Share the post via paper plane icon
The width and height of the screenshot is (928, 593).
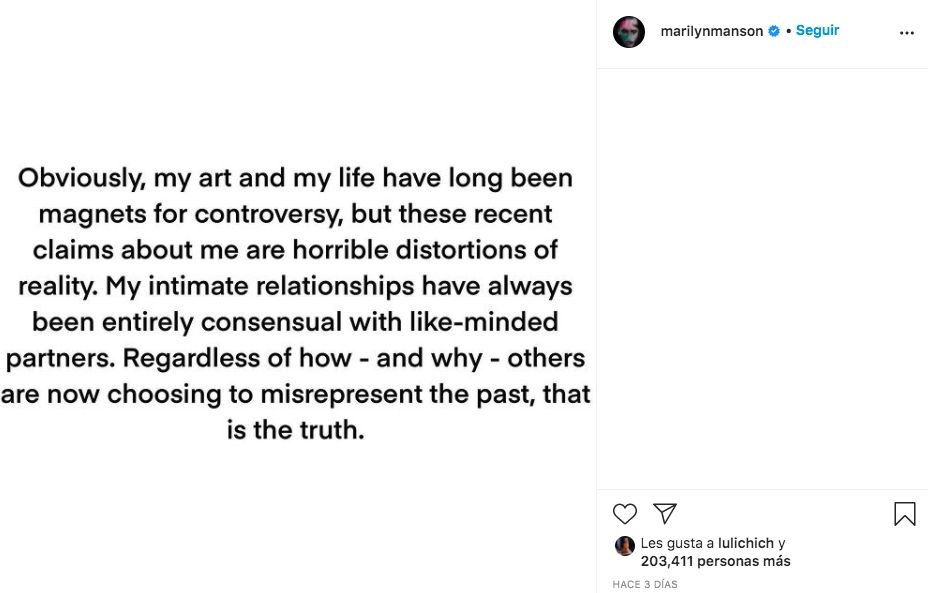point(665,513)
